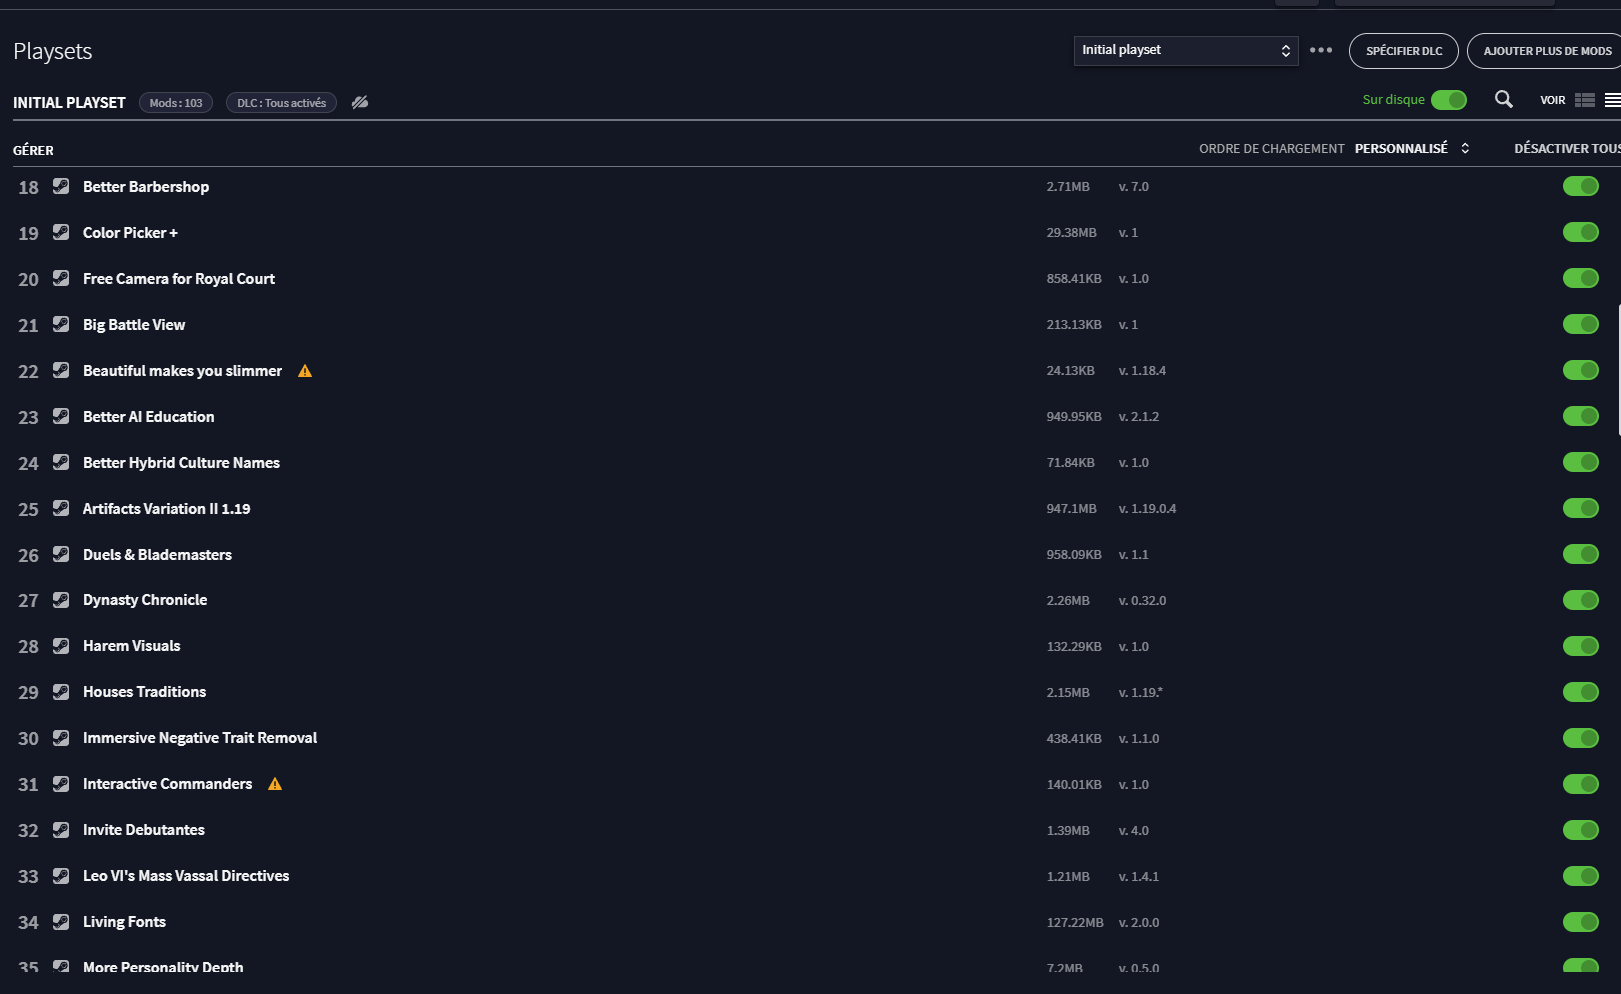
Task: Toggle off Better AI Education
Action: [1581, 416]
